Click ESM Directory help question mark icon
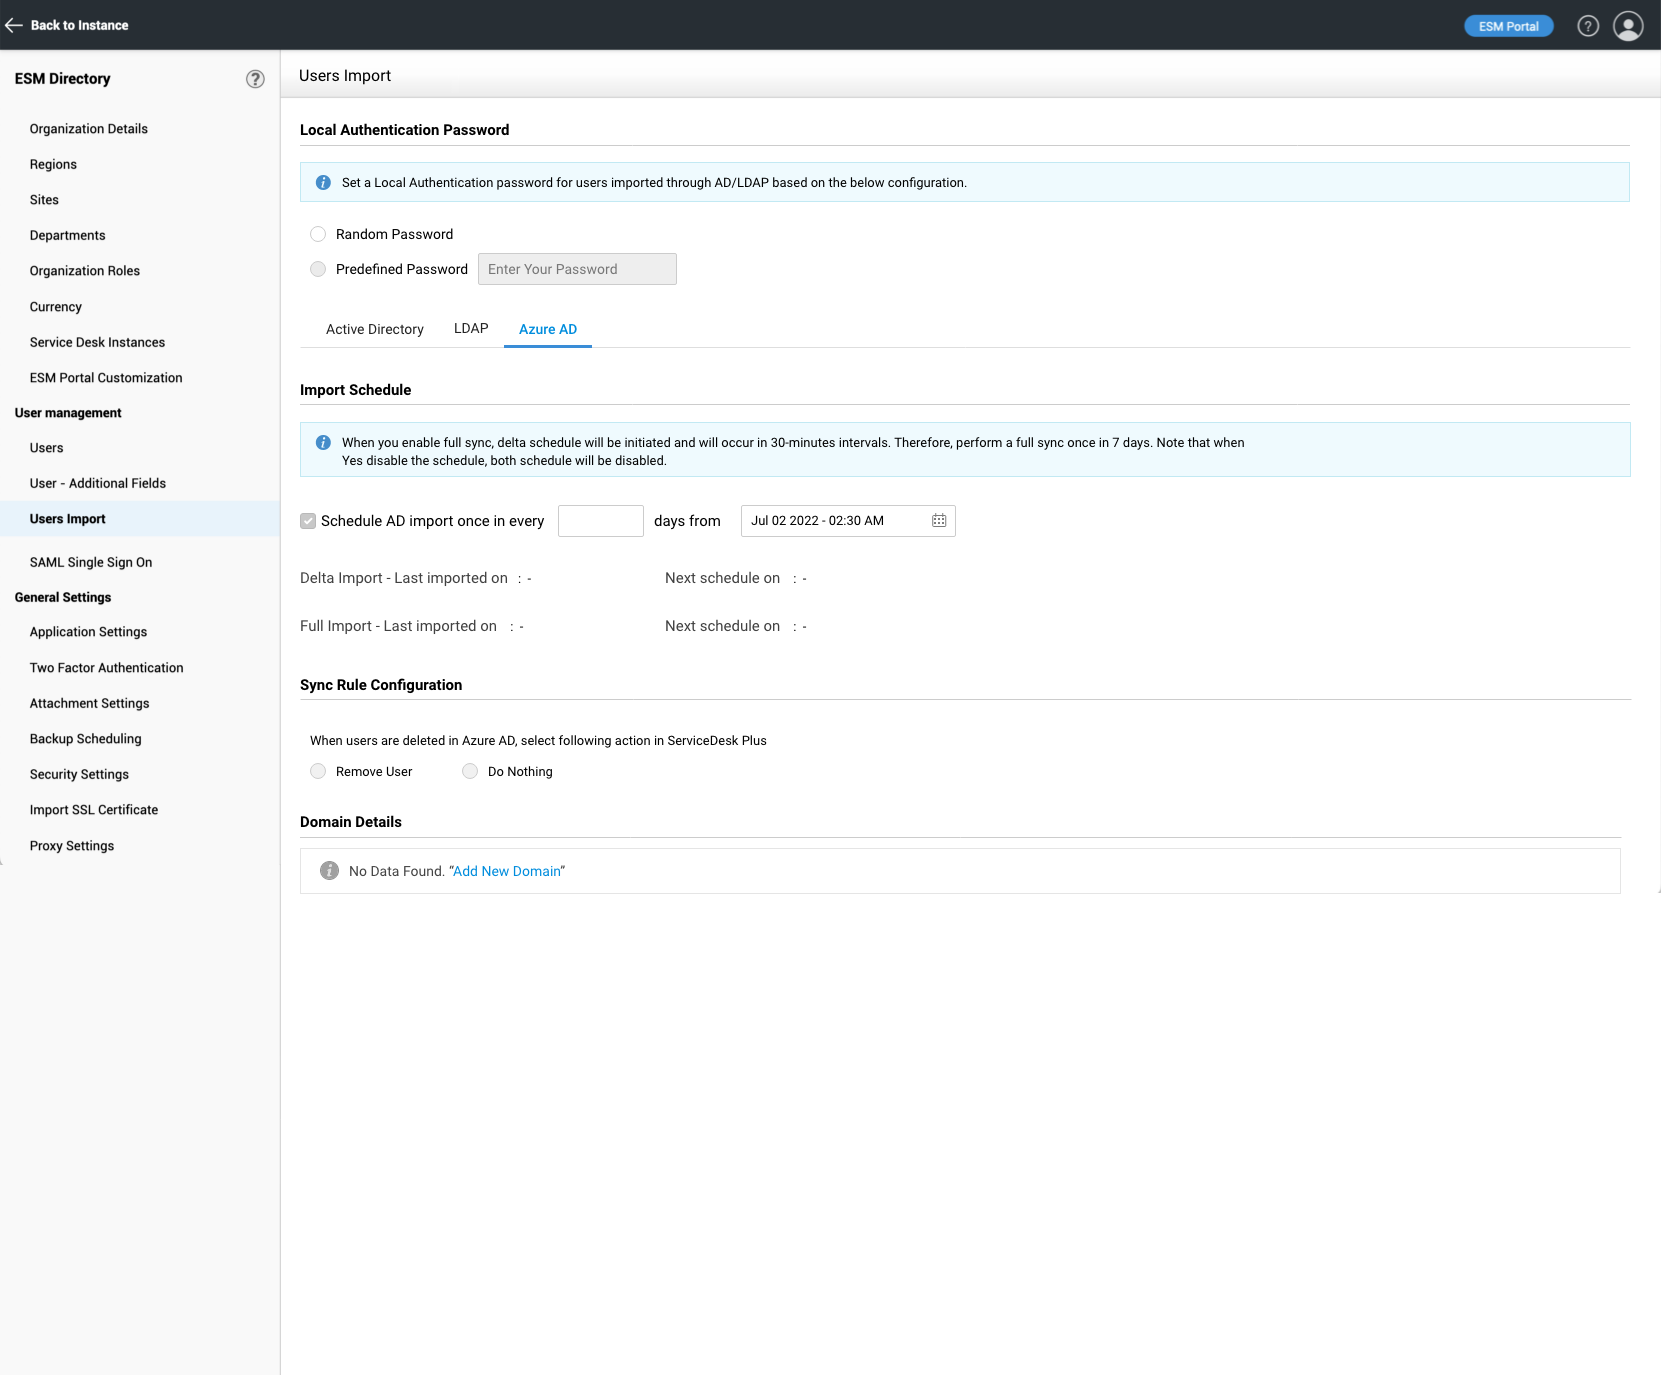1661x1375 pixels. 255,79
